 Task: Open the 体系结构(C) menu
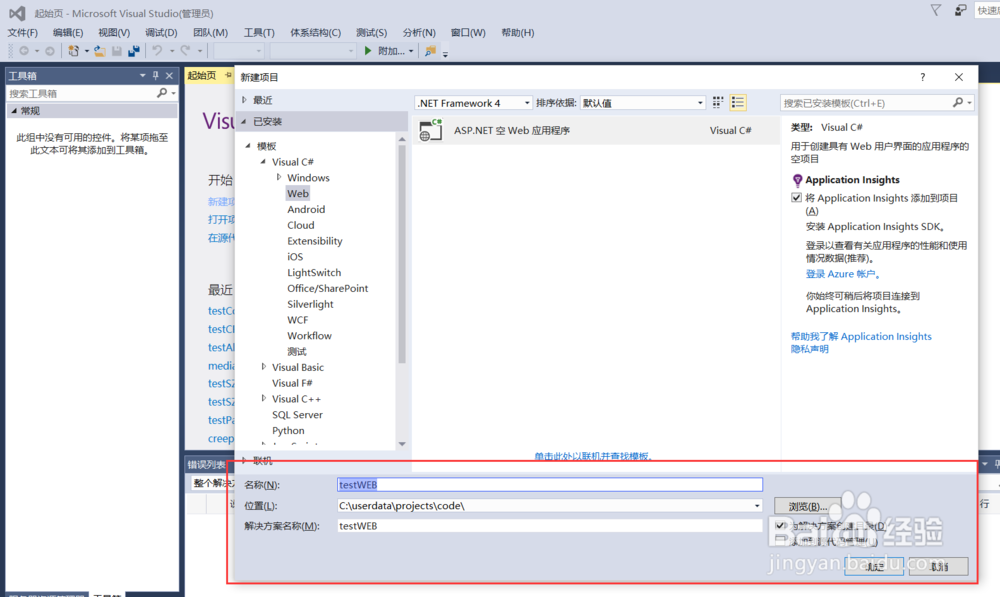[x=315, y=33]
